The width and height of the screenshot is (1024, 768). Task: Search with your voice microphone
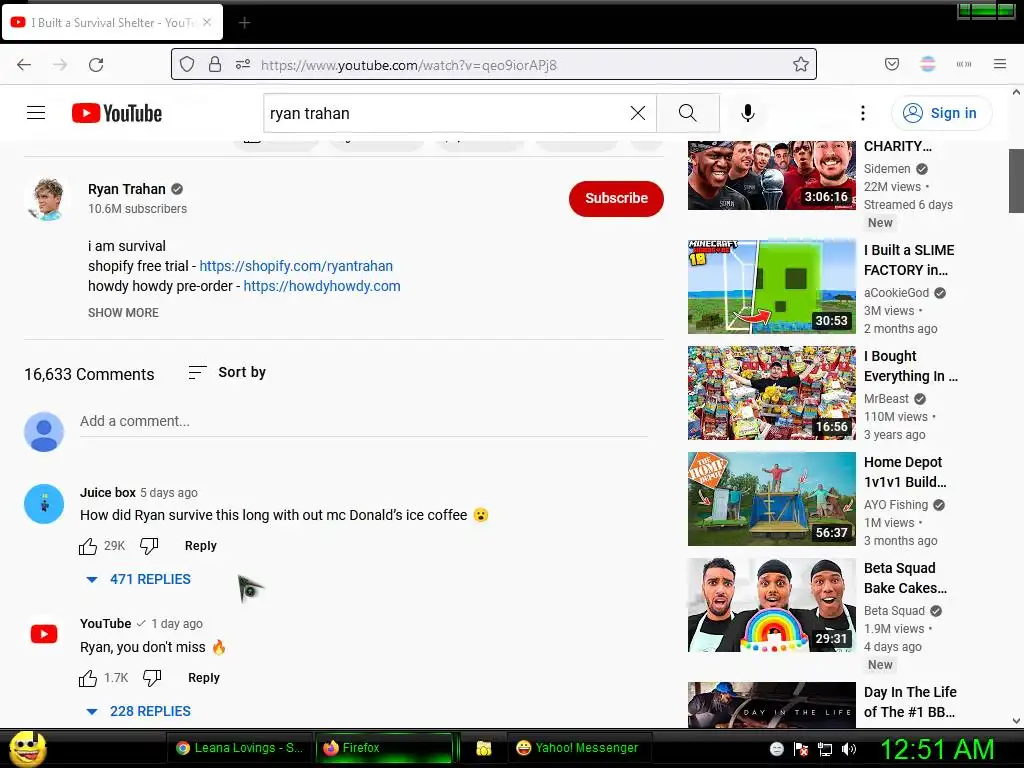click(x=748, y=113)
